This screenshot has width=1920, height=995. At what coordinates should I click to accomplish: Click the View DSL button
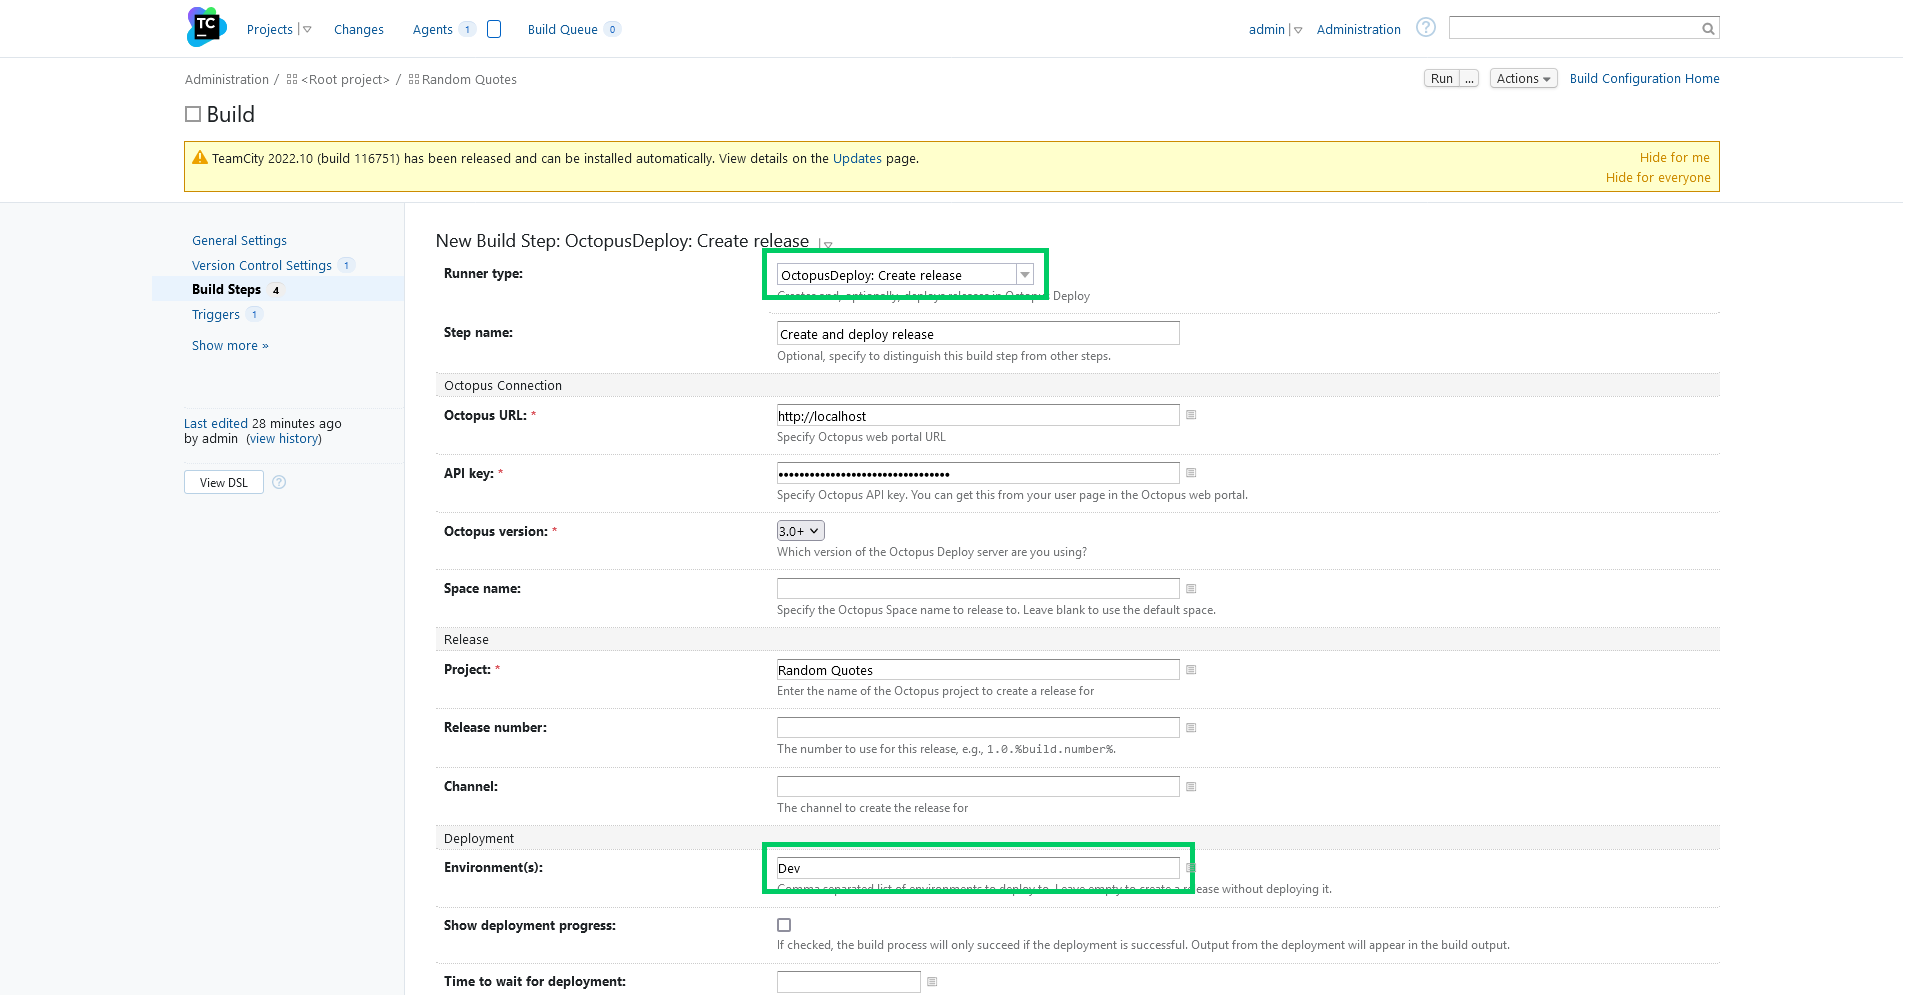[224, 482]
